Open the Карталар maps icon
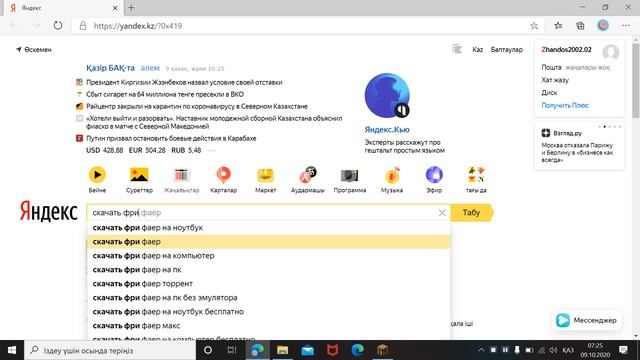The height and width of the screenshot is (360, 640). coord(223,175)
